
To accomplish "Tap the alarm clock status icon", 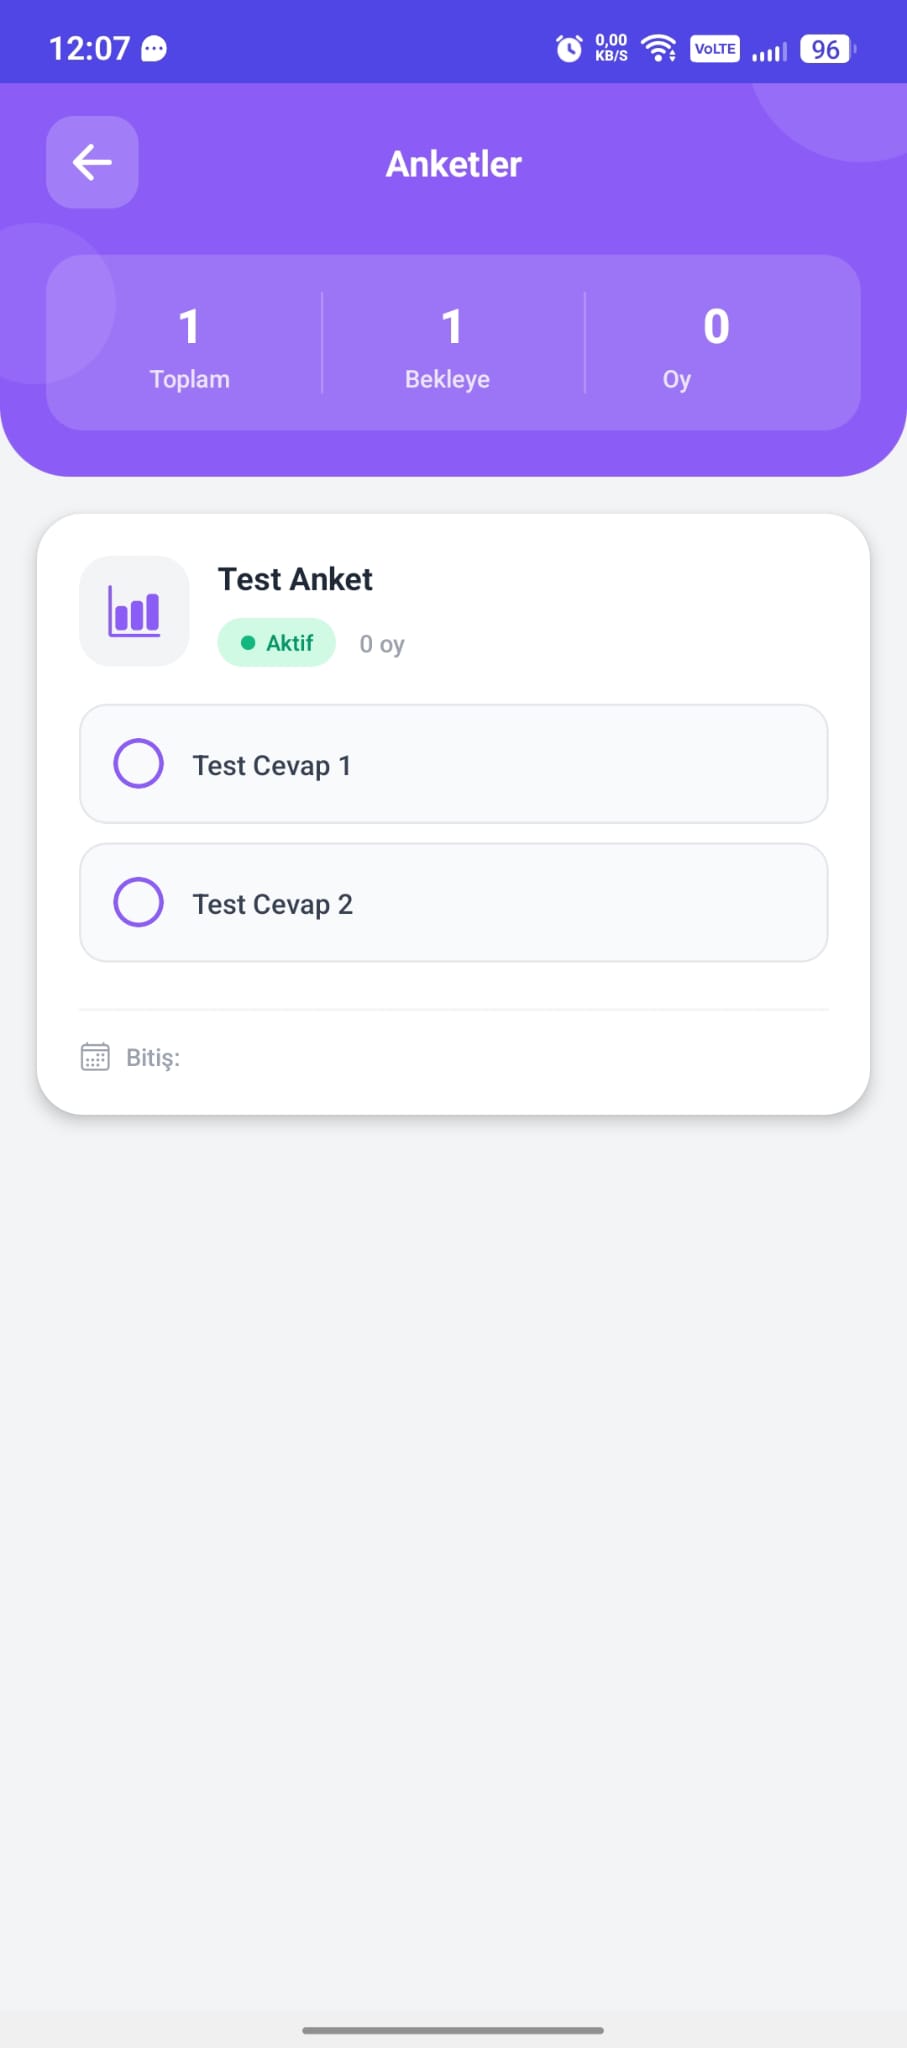I will pyautogui.click(x=569, y=48).
